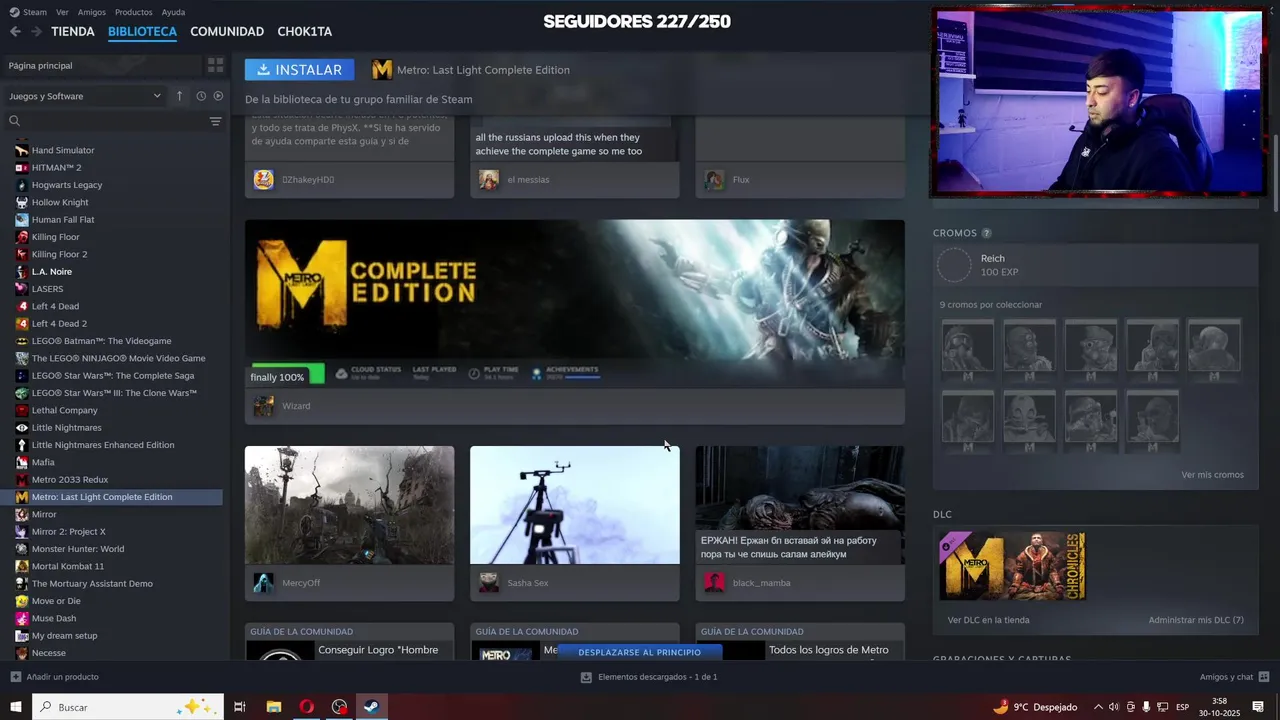Open the advanced filter options icon

pos(215,121)
